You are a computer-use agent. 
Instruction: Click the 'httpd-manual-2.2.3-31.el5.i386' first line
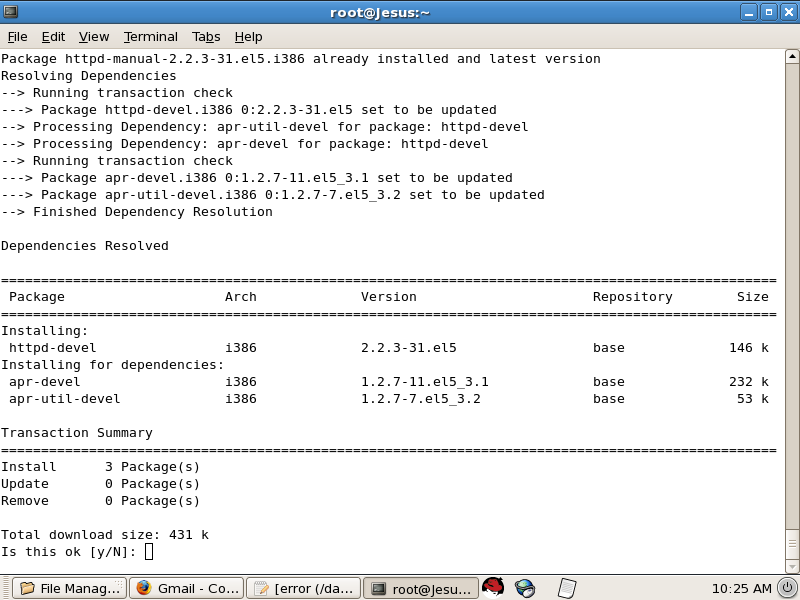click(x=301, y=59)
